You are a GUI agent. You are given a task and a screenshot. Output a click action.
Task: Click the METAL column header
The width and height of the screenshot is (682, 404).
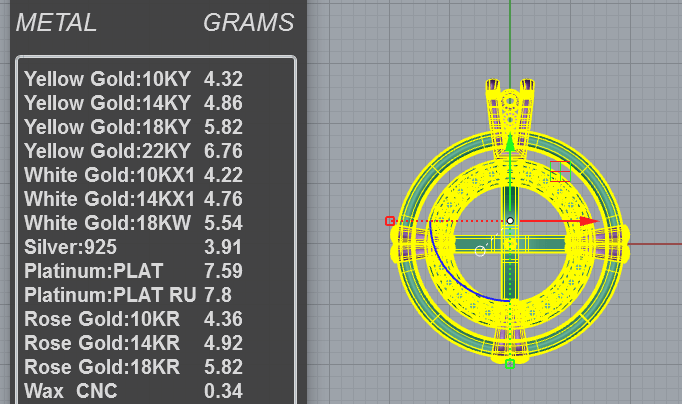pyautogui.click(x=56, y=23)
